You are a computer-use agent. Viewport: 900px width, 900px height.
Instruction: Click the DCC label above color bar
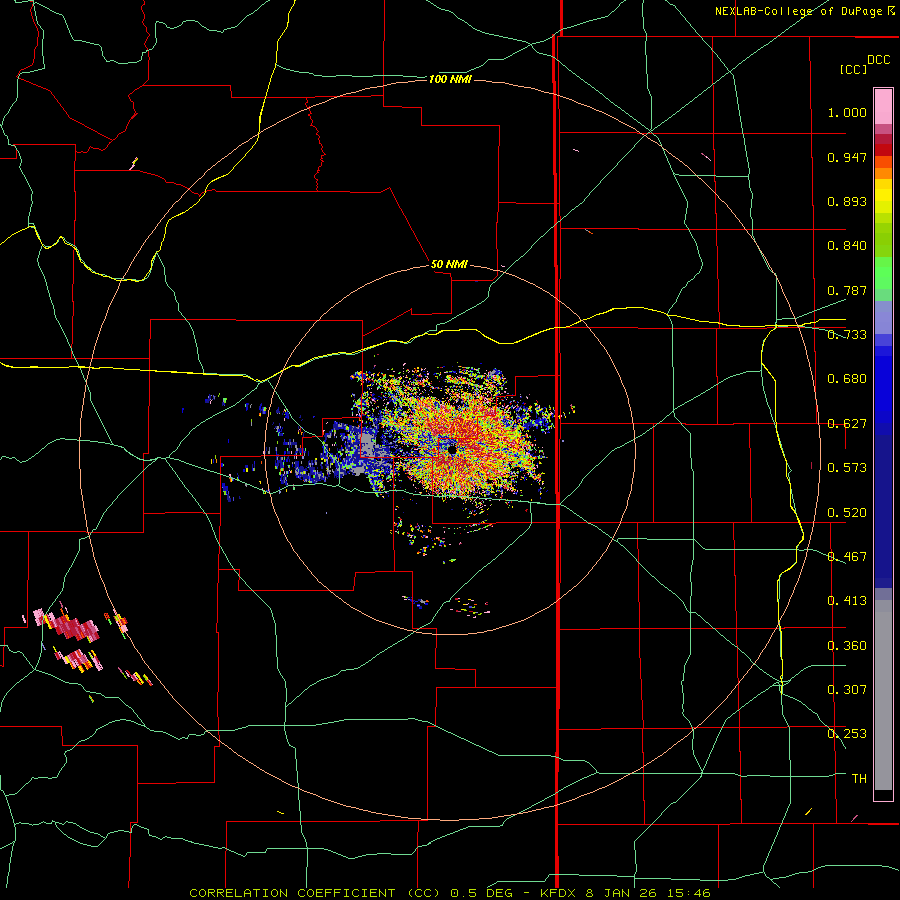878,60
